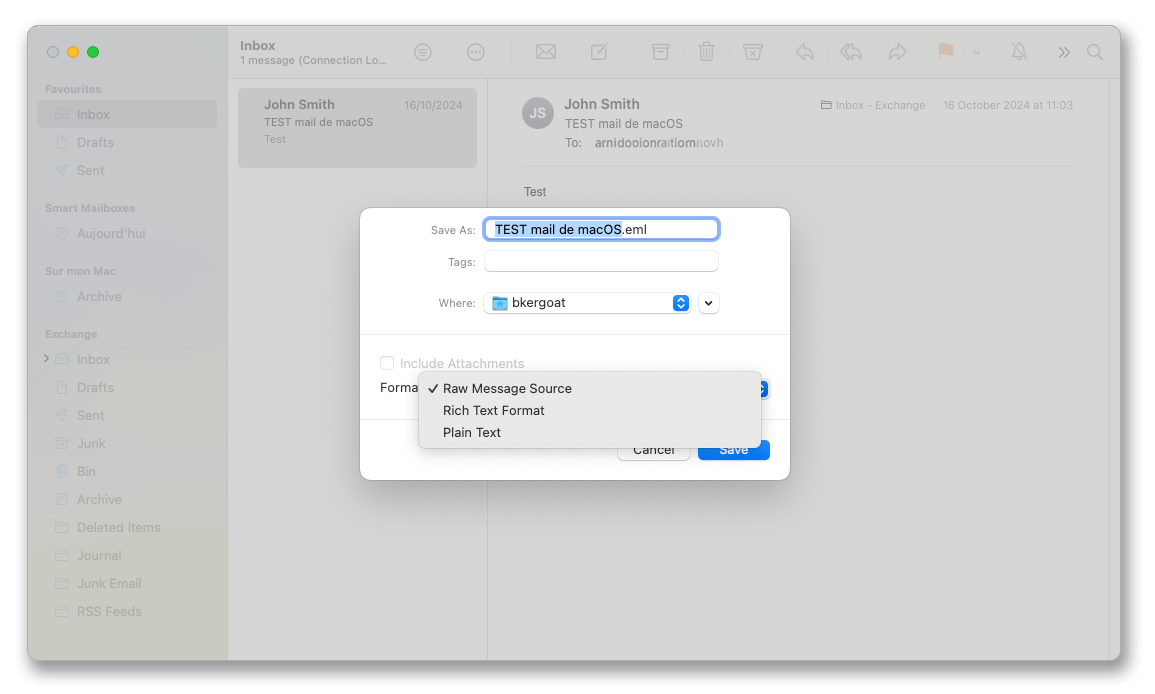The height and width of the screenshot is (694, 1155).
Task: Save the email as an eml file
Action: point(733,449)
